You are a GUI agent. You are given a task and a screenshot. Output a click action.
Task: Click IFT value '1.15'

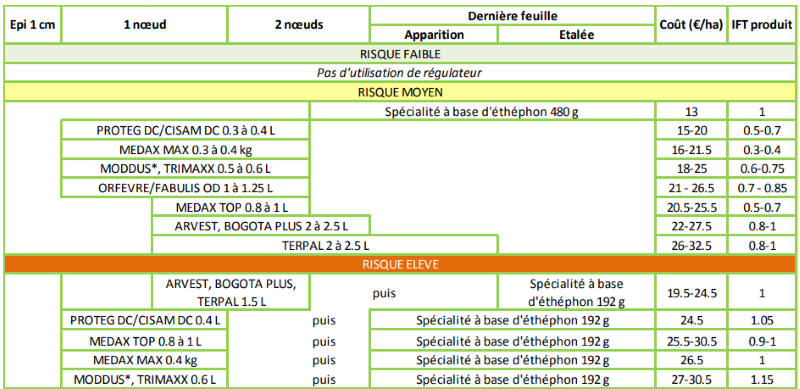tap(762, 379)
